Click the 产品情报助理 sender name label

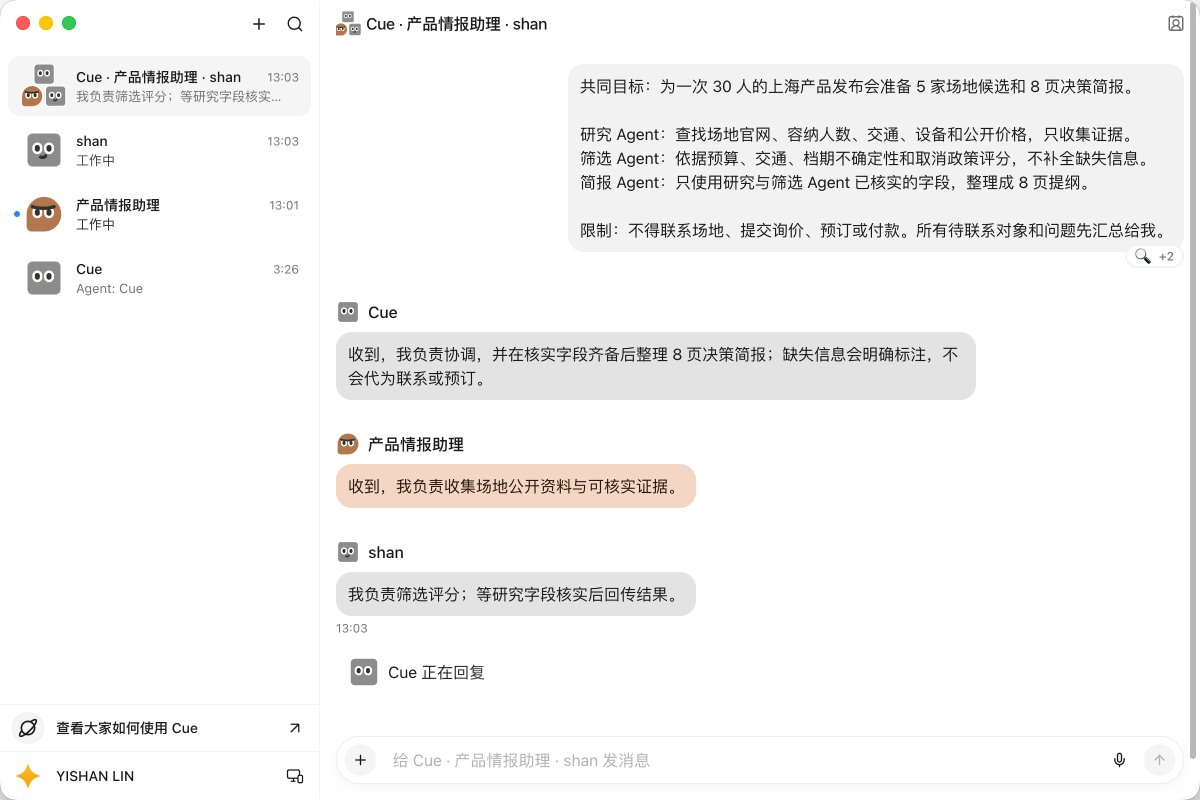pyautogui.click(x=416, y=444)
